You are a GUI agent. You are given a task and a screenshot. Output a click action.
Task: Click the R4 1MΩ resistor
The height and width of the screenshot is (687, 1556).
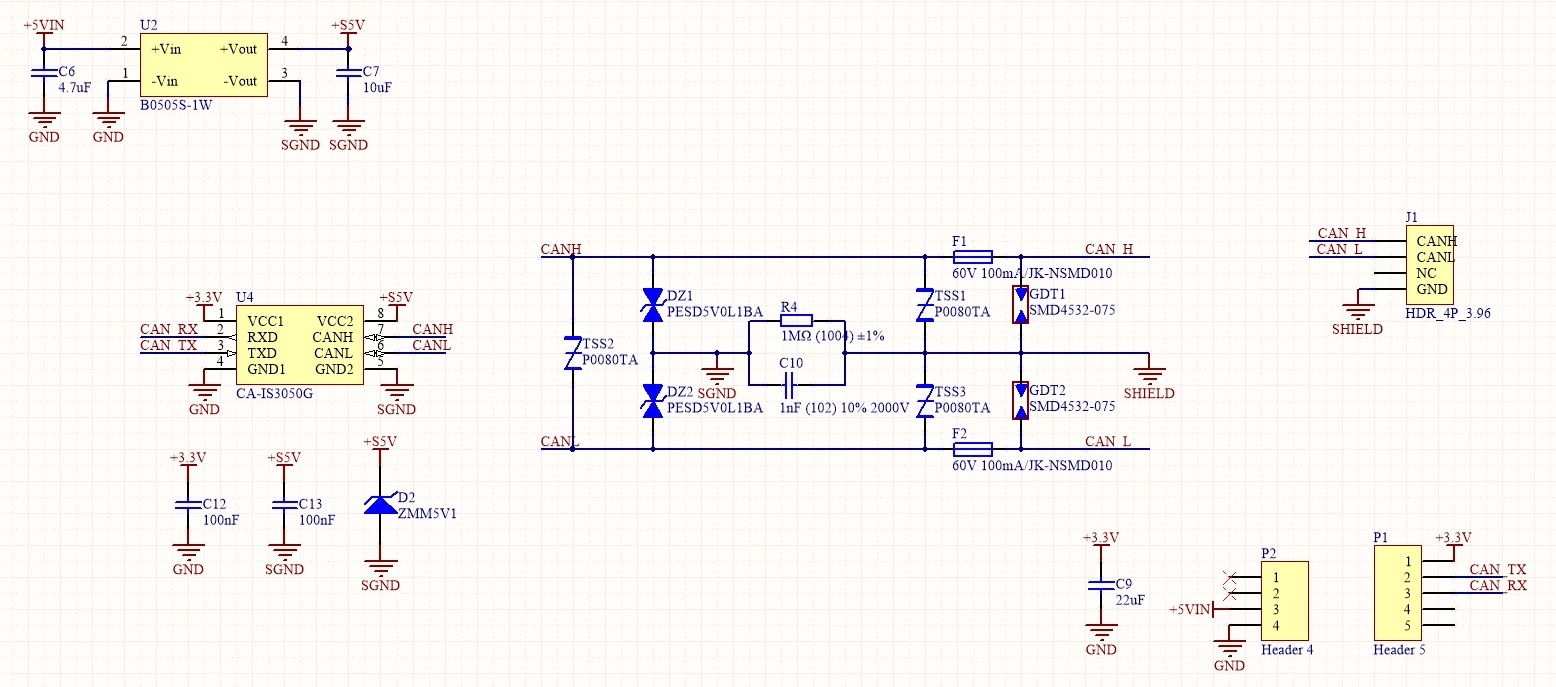pos(796,321)
